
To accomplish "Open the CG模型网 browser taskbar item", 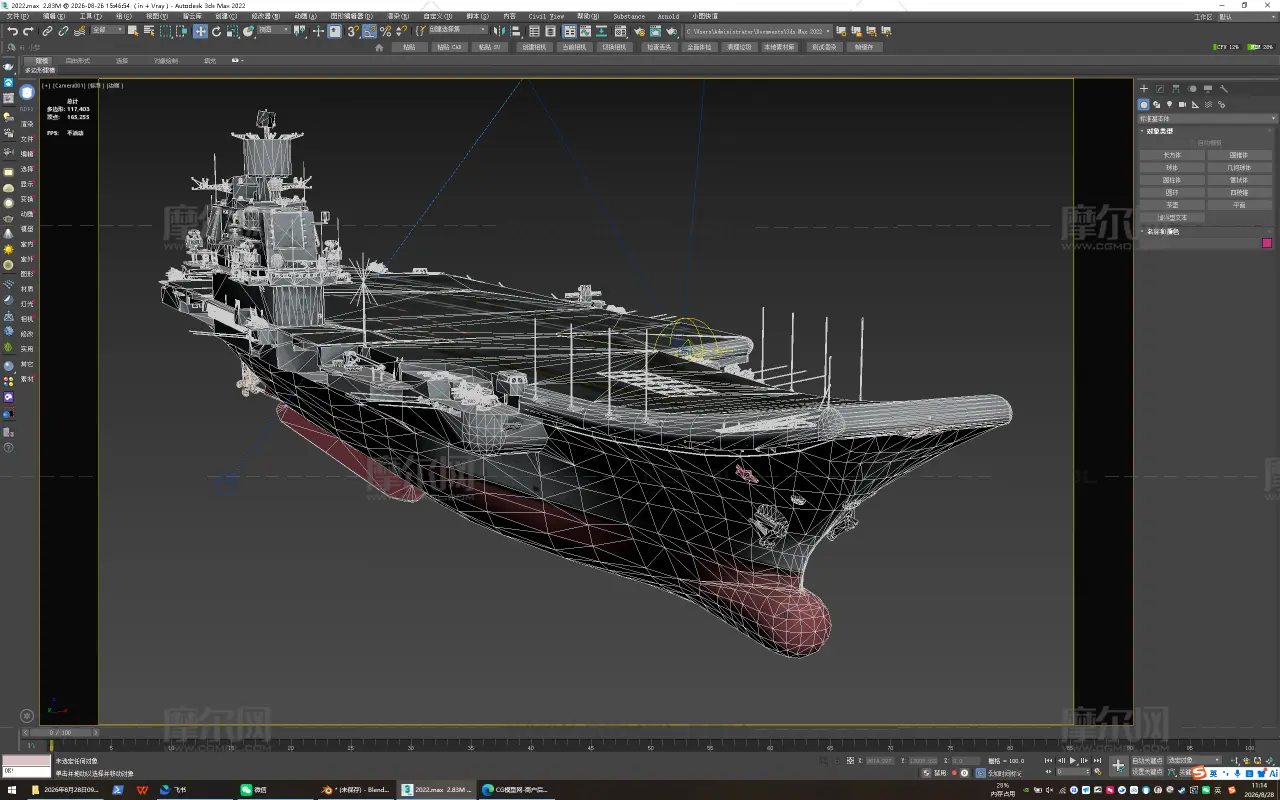I will point(516,790).
